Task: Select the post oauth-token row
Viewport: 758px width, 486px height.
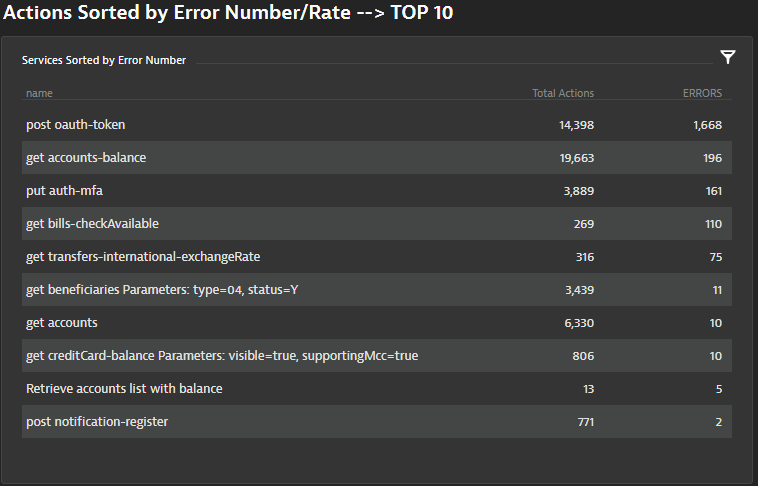Action: 76,125
